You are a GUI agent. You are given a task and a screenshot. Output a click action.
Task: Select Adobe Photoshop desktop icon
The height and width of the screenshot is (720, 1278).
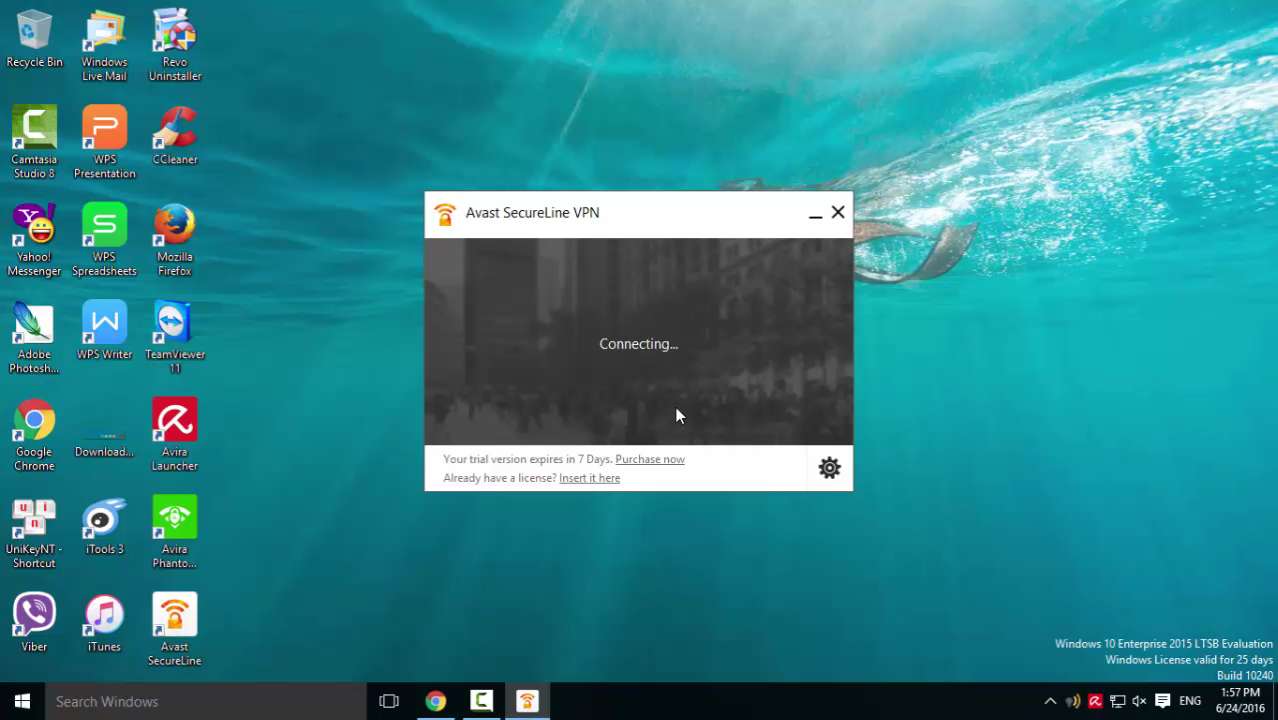(x=34, y=338)
